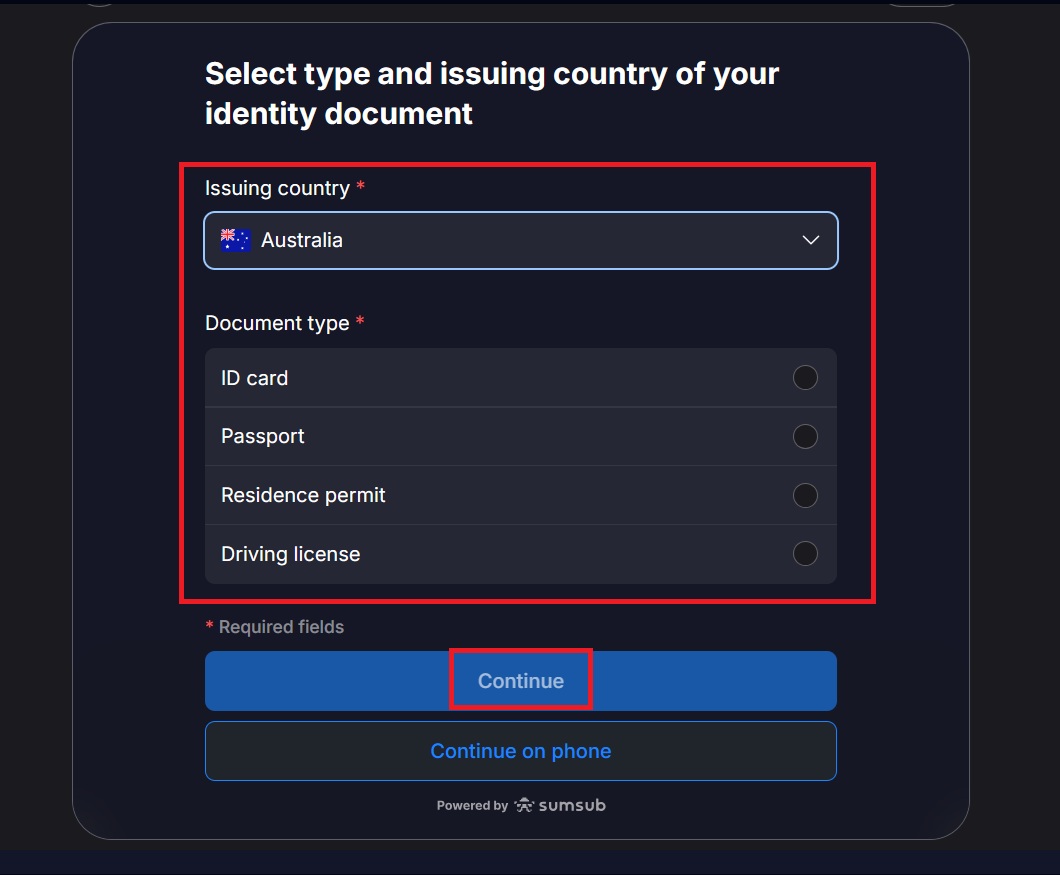Select the Passport radio button

pyautogui.click(x=805, y=436)
